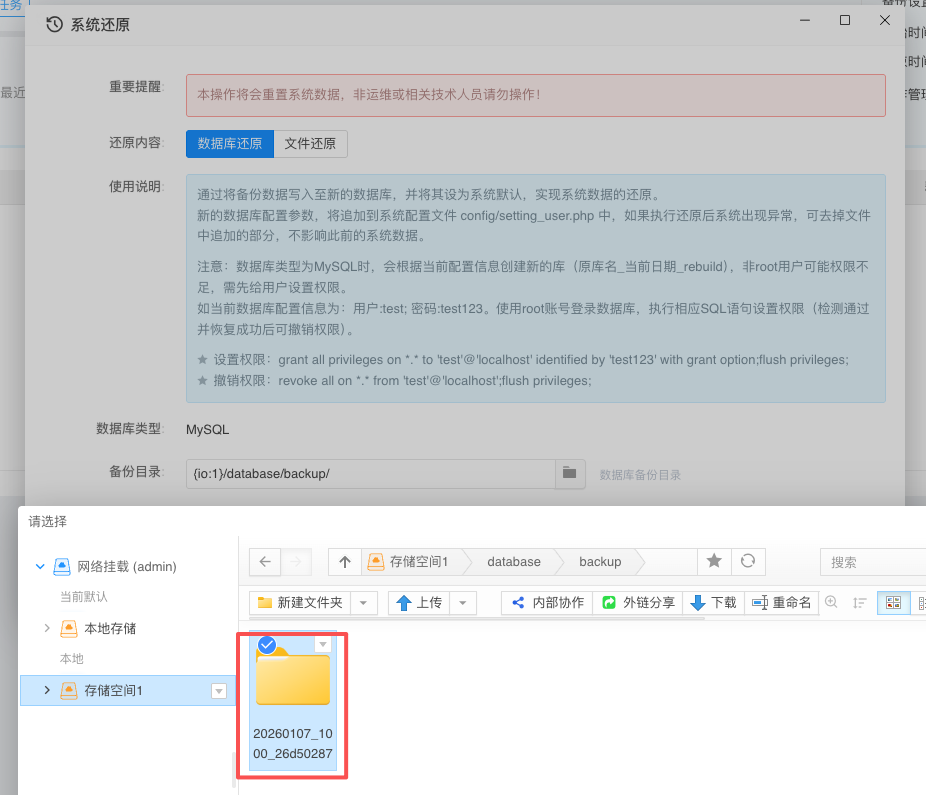This screenshot has width=926, height=795.
Task: Click the zoom-in icon in toolbar
Action: click(831, 602)
